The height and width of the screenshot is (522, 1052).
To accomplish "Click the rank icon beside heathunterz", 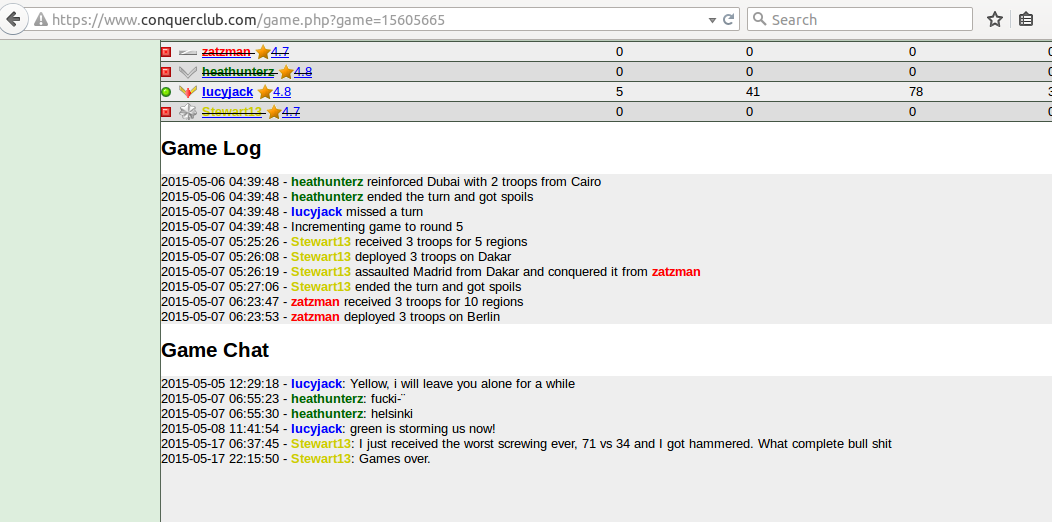I will point(188,72).
